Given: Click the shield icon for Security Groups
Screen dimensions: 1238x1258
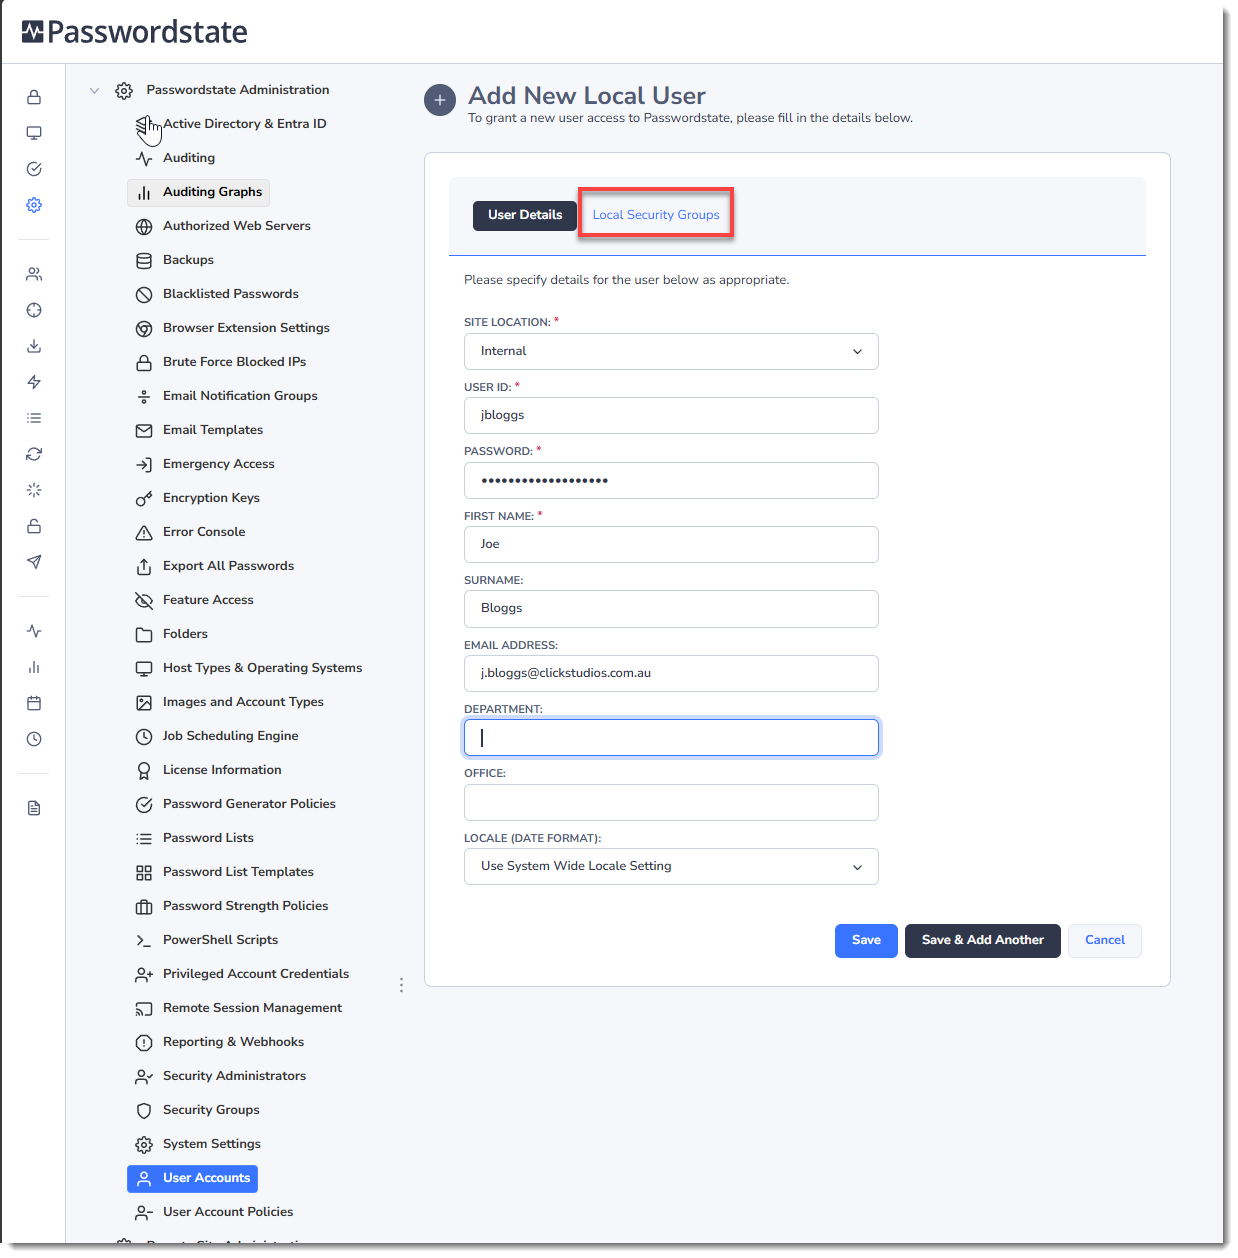Looking at the screenshot, I should (144, 1111).
